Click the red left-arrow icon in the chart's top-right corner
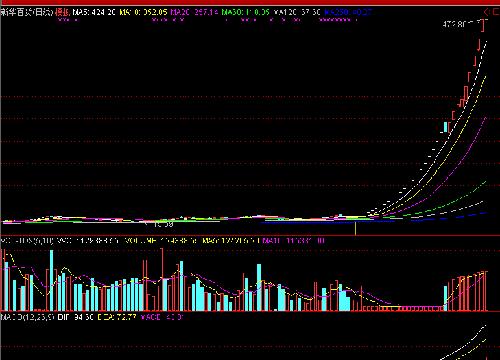 pyautogui.click(x=486, y=12)
